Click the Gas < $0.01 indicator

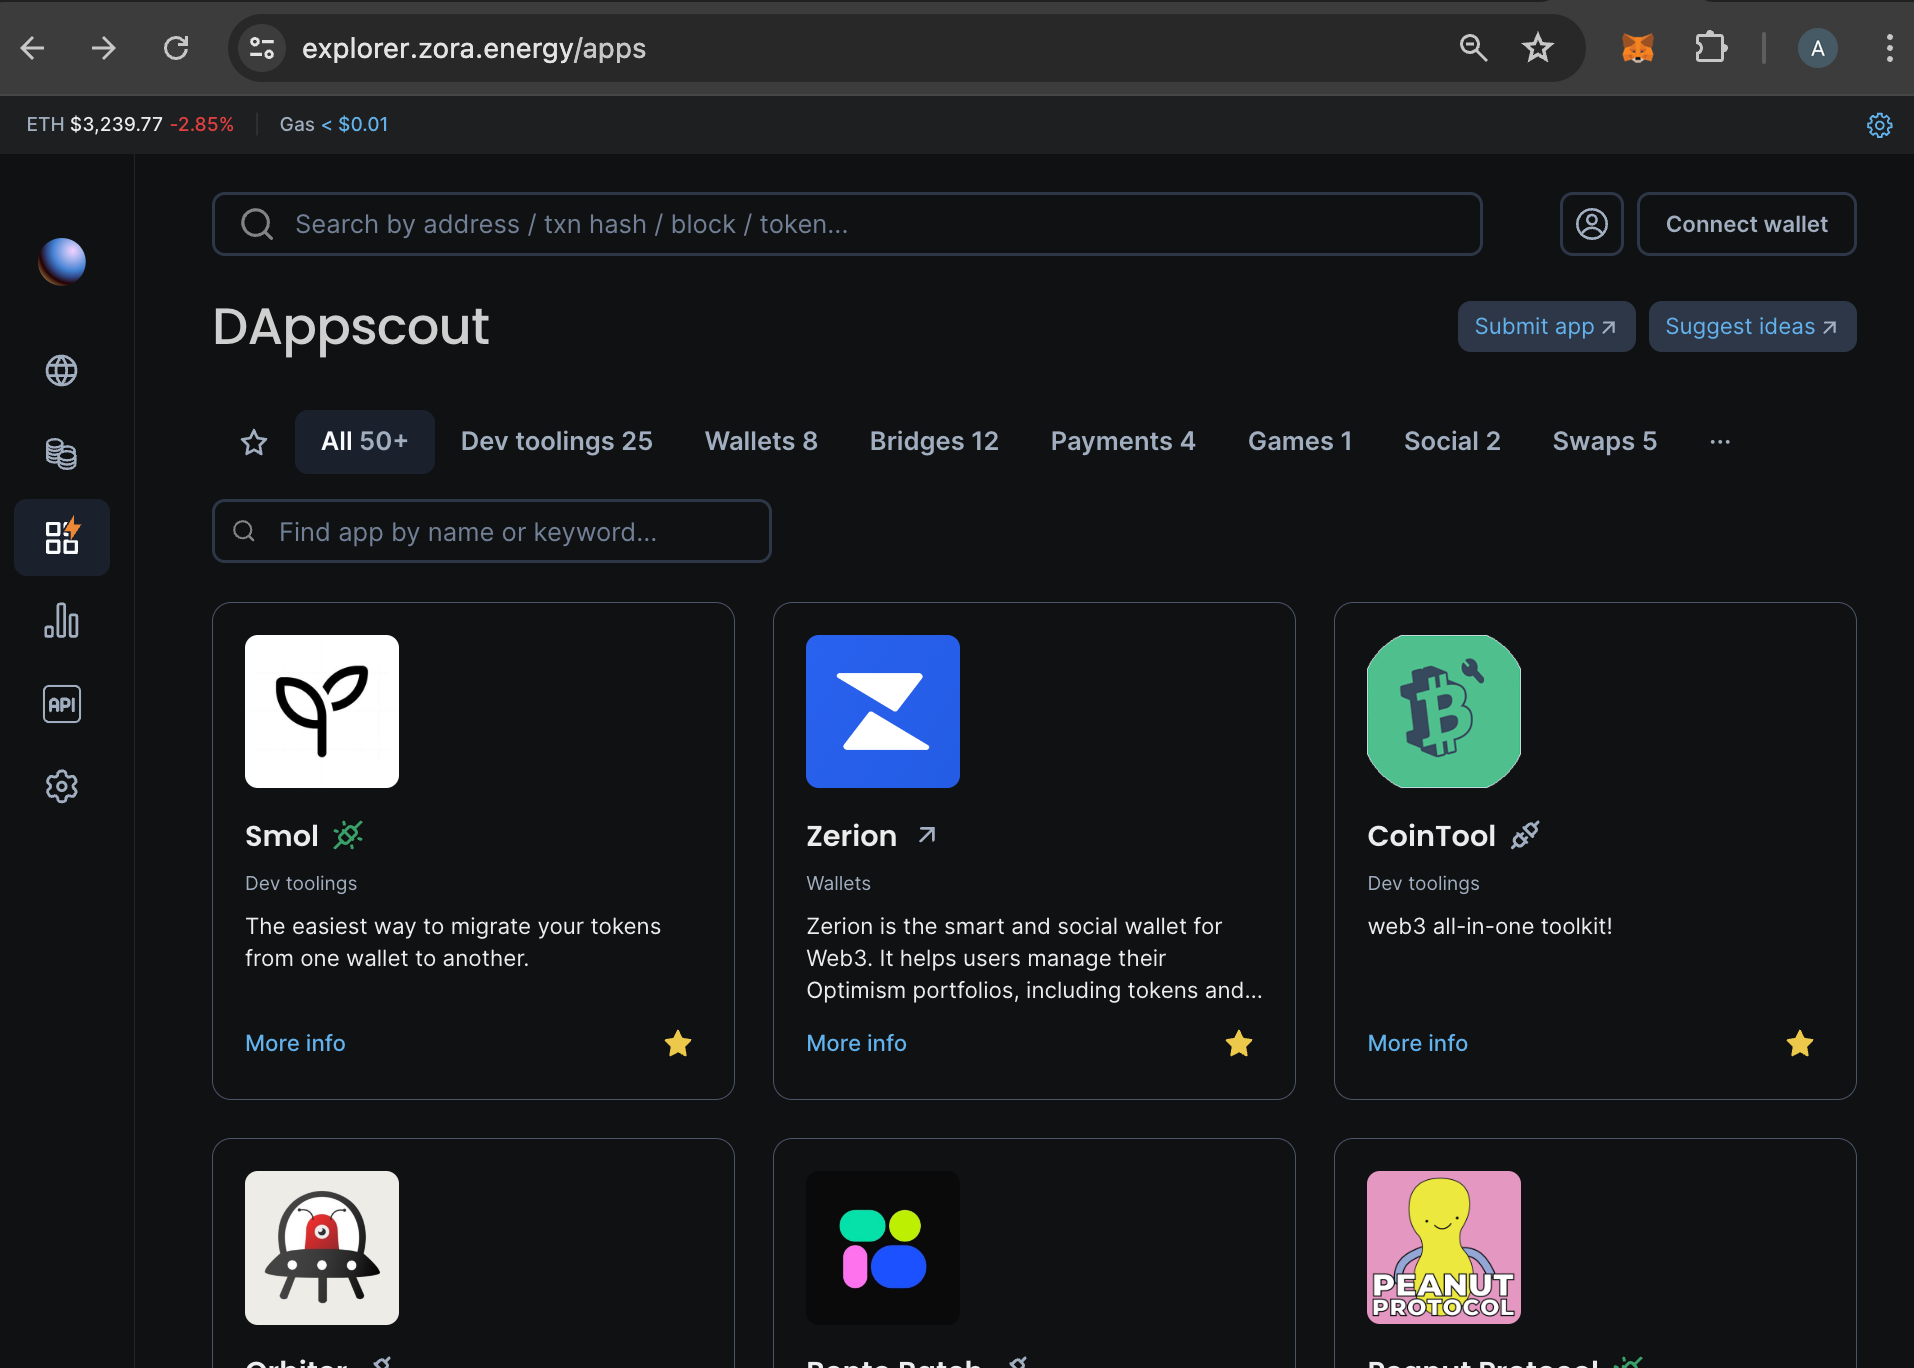(334, 125)
